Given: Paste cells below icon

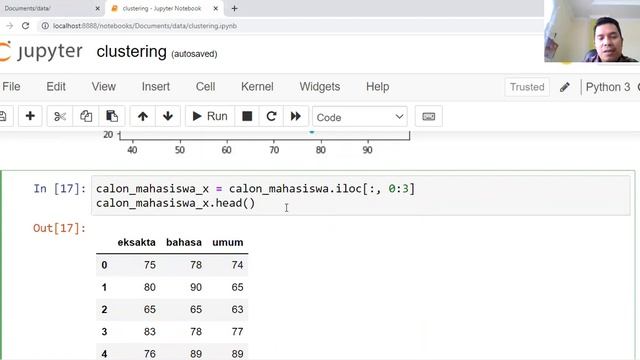Looking at the screenshot, I should click(x=111, y=116).
